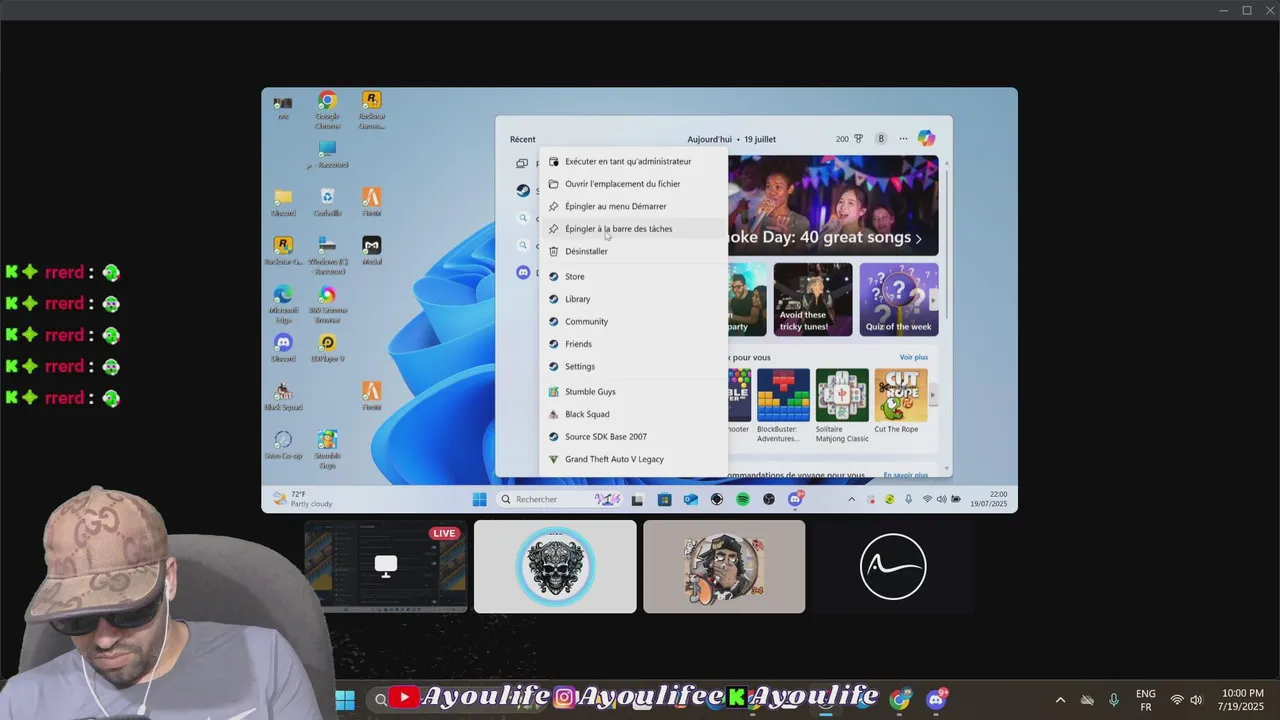Select Exécuter en tant qu'administrateur

point(634,161)
